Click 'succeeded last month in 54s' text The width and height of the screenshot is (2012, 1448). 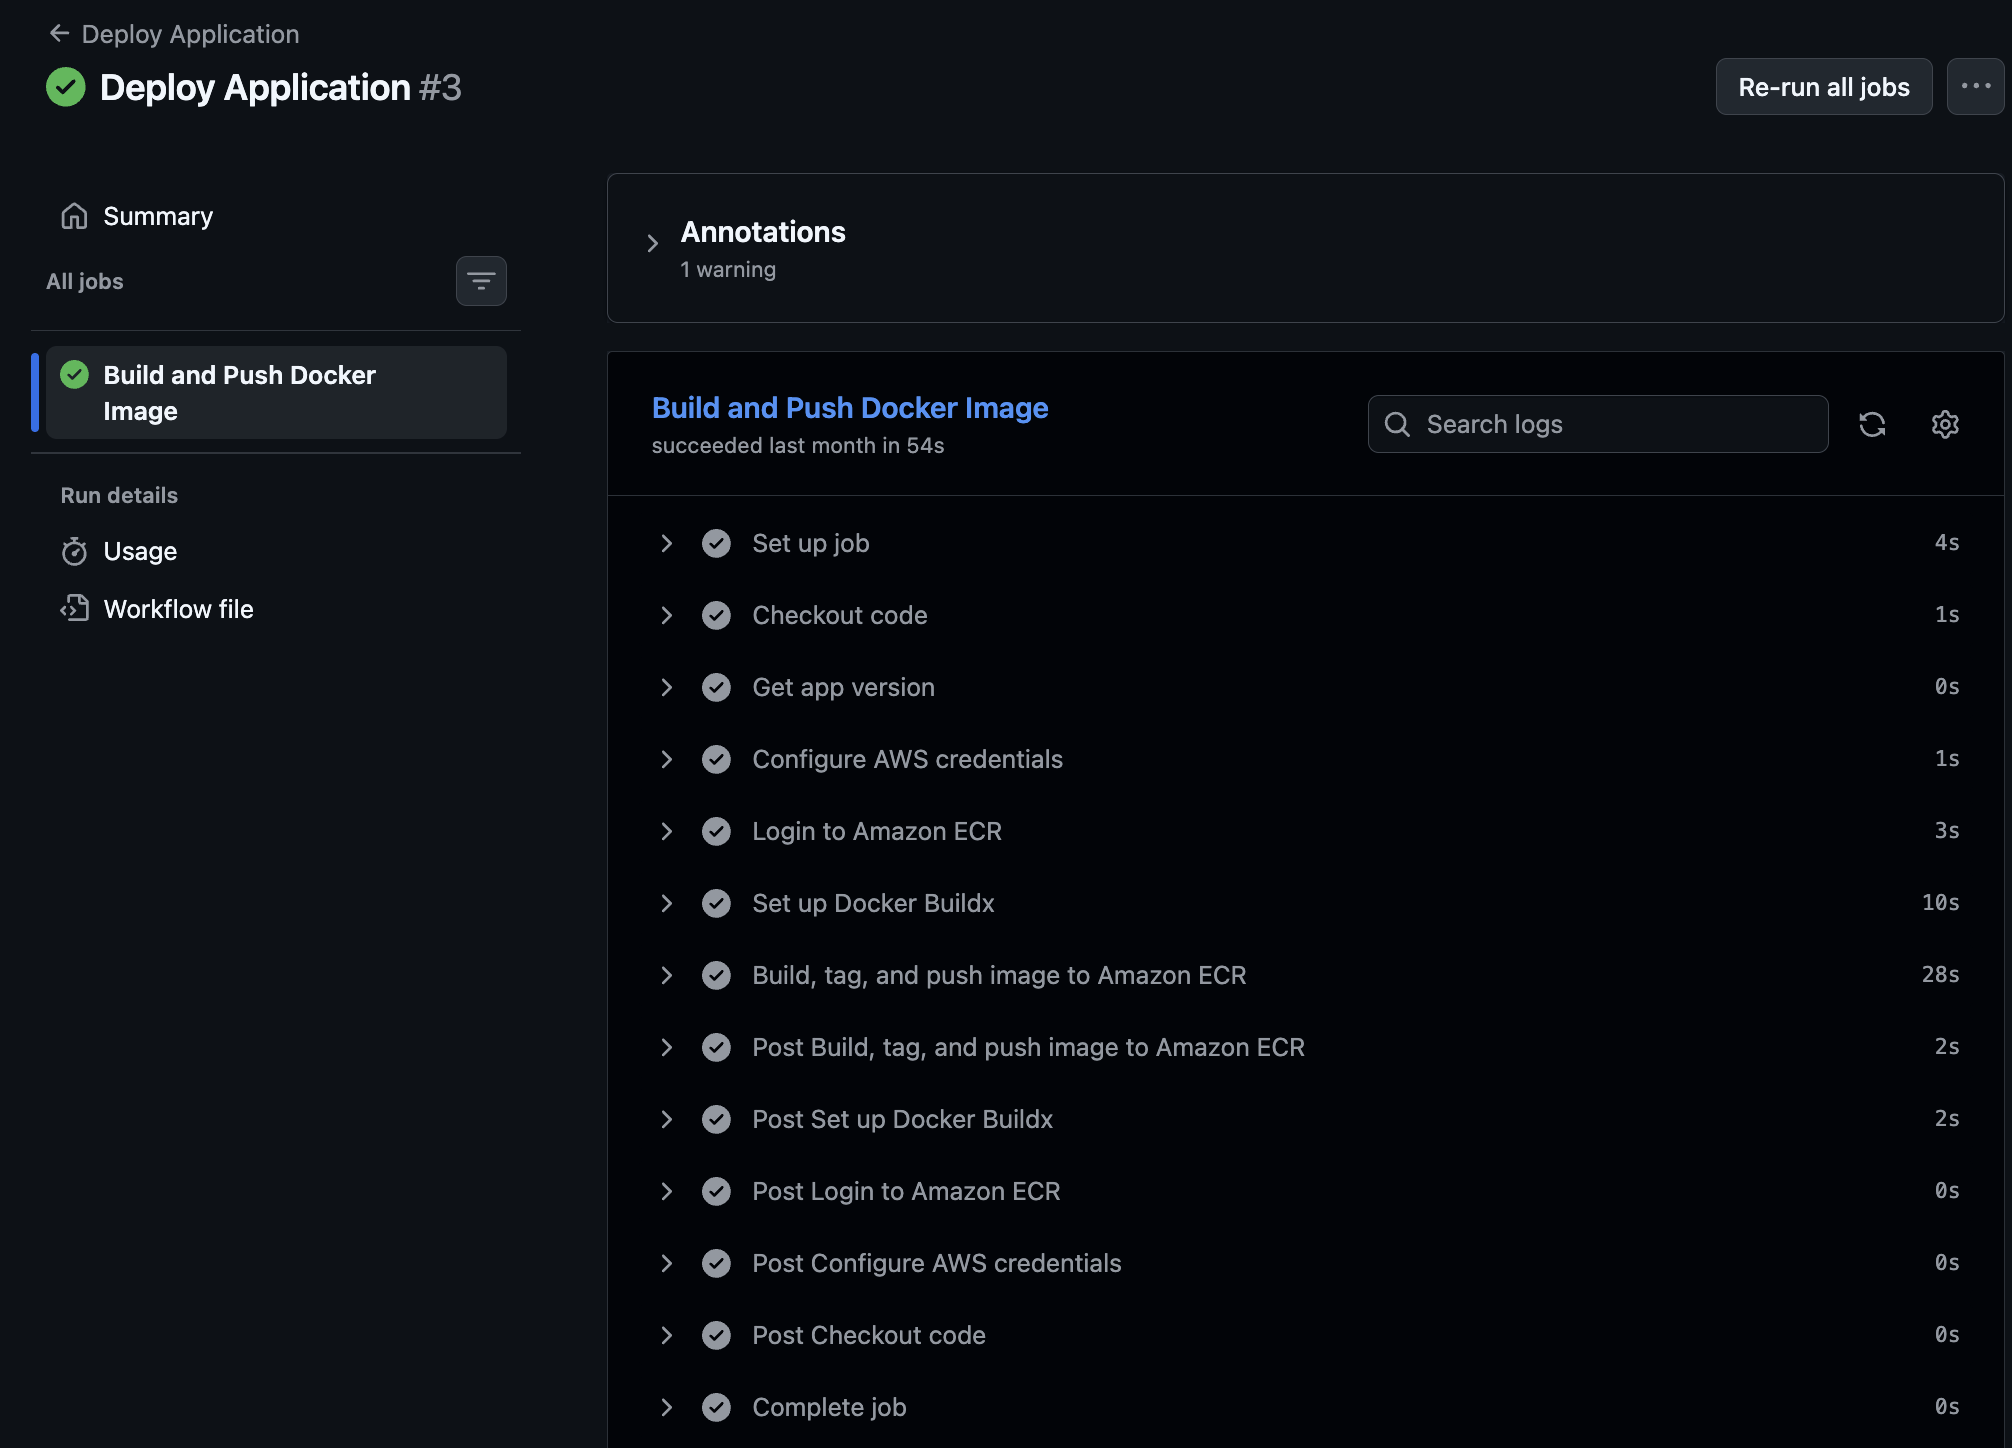tap(798, 446)
